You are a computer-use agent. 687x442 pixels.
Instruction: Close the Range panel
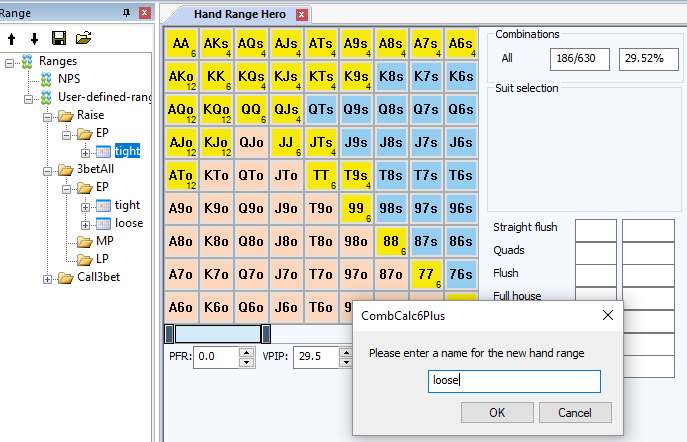click(x=144, y=13)
